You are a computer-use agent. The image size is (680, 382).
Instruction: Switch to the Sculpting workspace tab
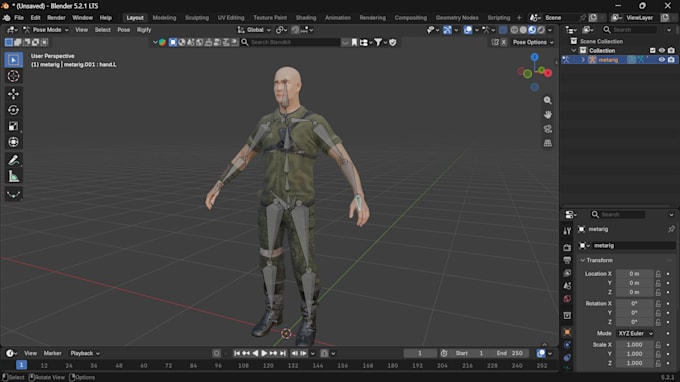[197, 18]
